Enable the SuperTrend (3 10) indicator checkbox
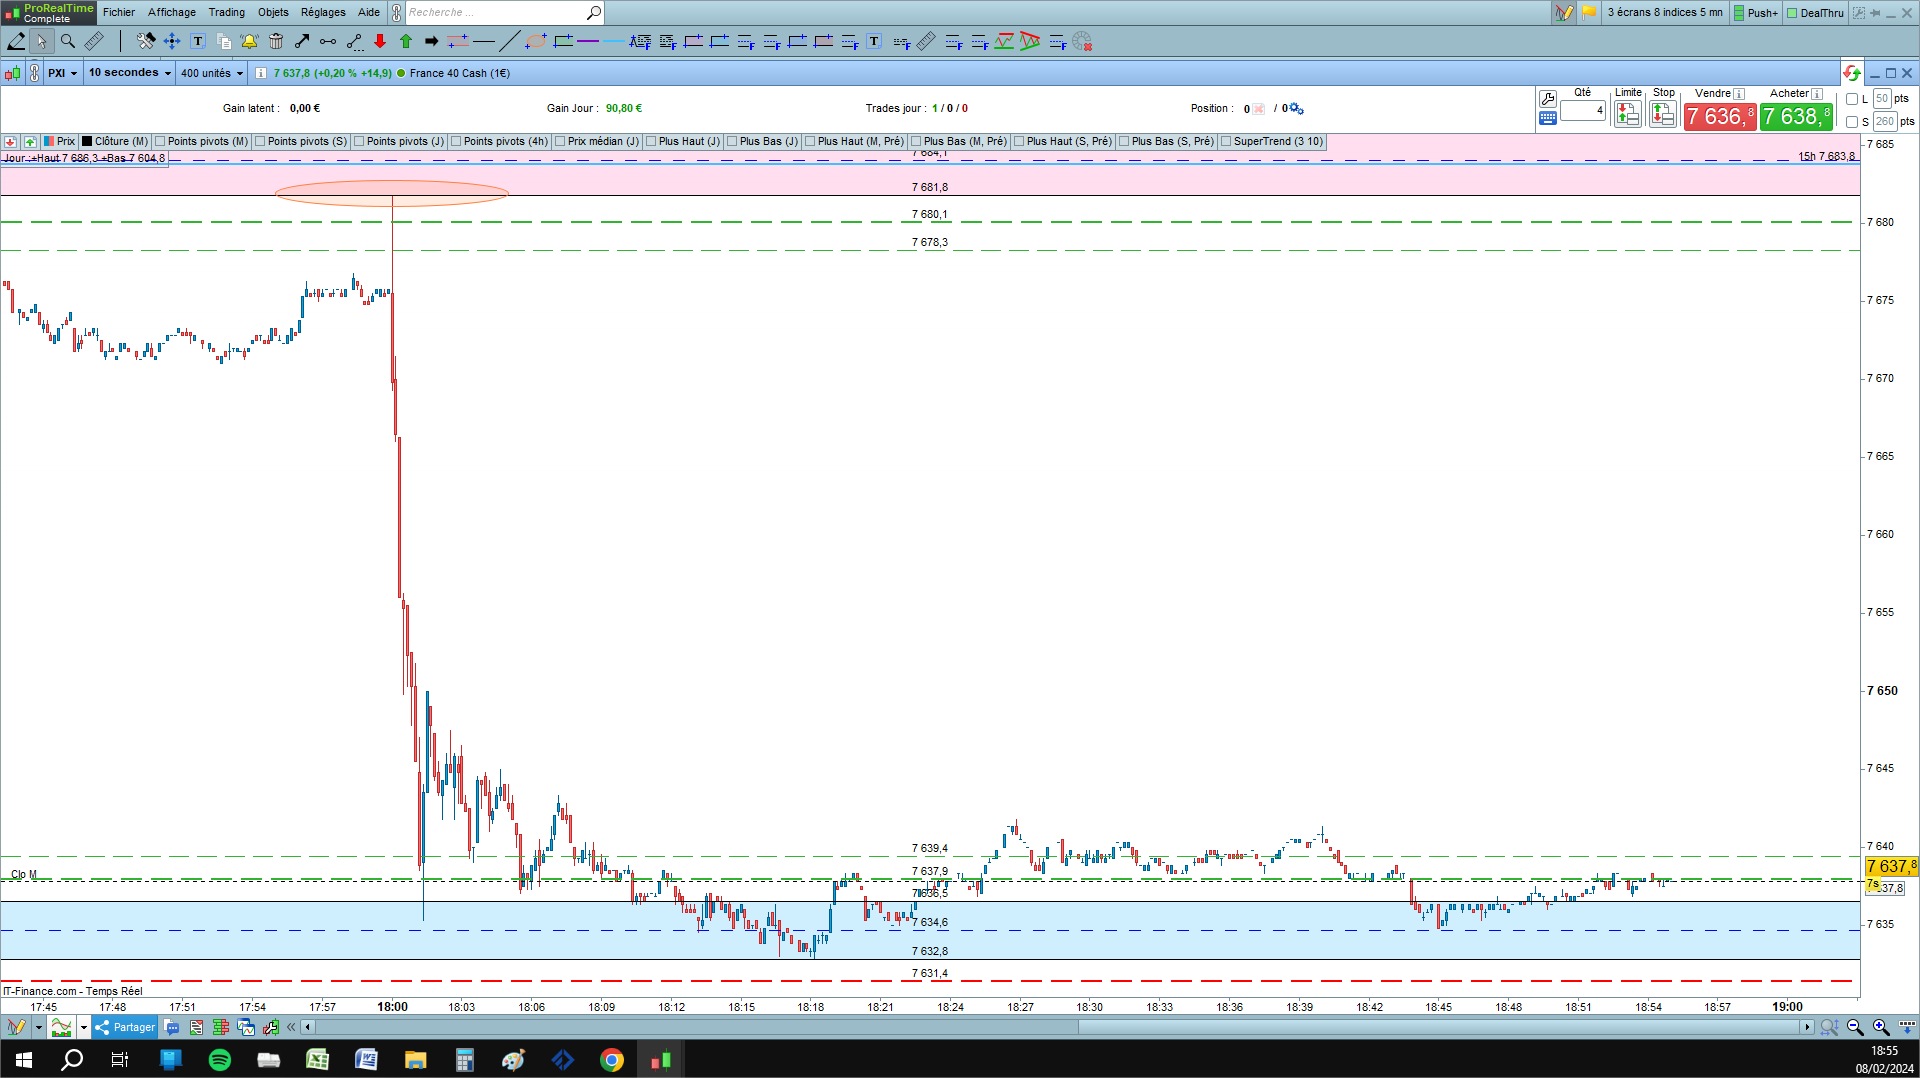 click(1226, 142)
